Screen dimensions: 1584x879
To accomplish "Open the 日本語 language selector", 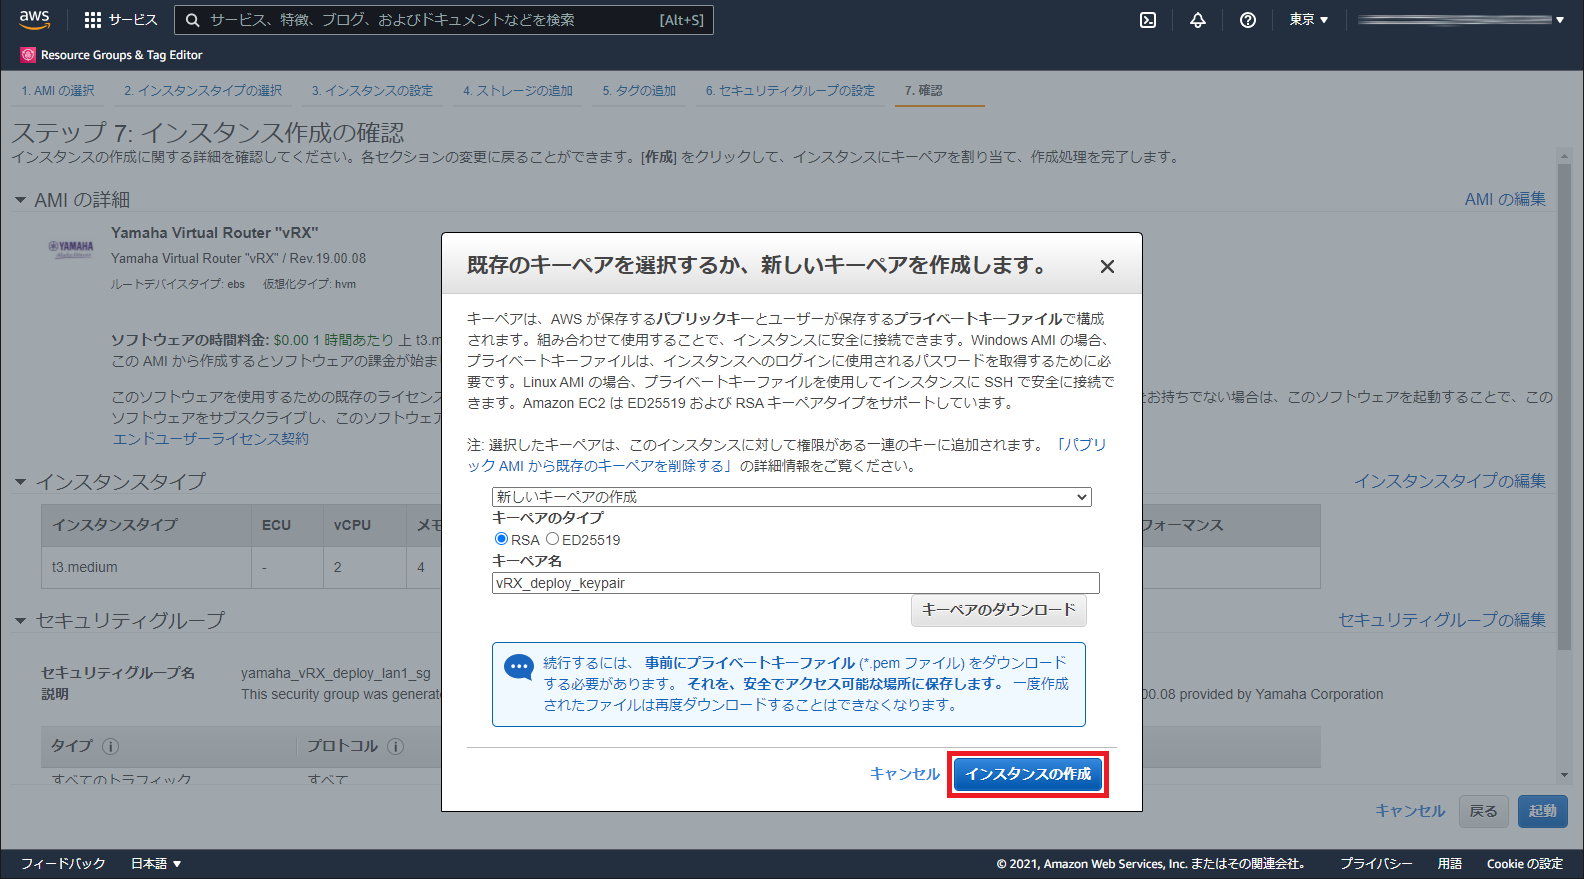I will coord(156,864).
